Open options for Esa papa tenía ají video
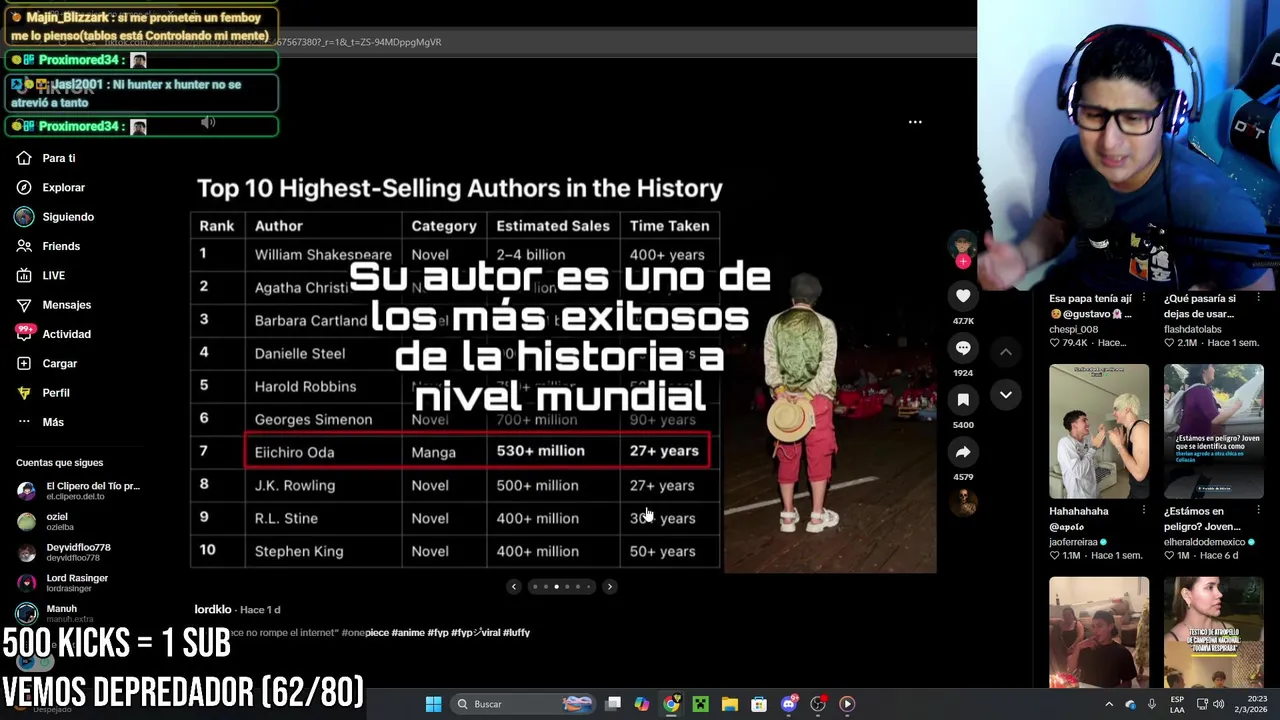 (x=1144, y=298)
